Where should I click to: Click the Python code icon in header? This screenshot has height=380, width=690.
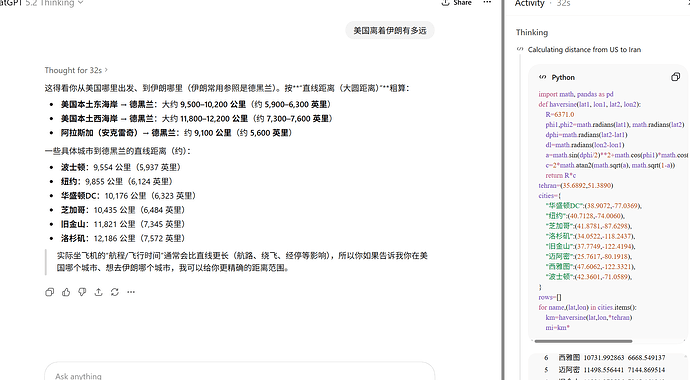[543, 77]
